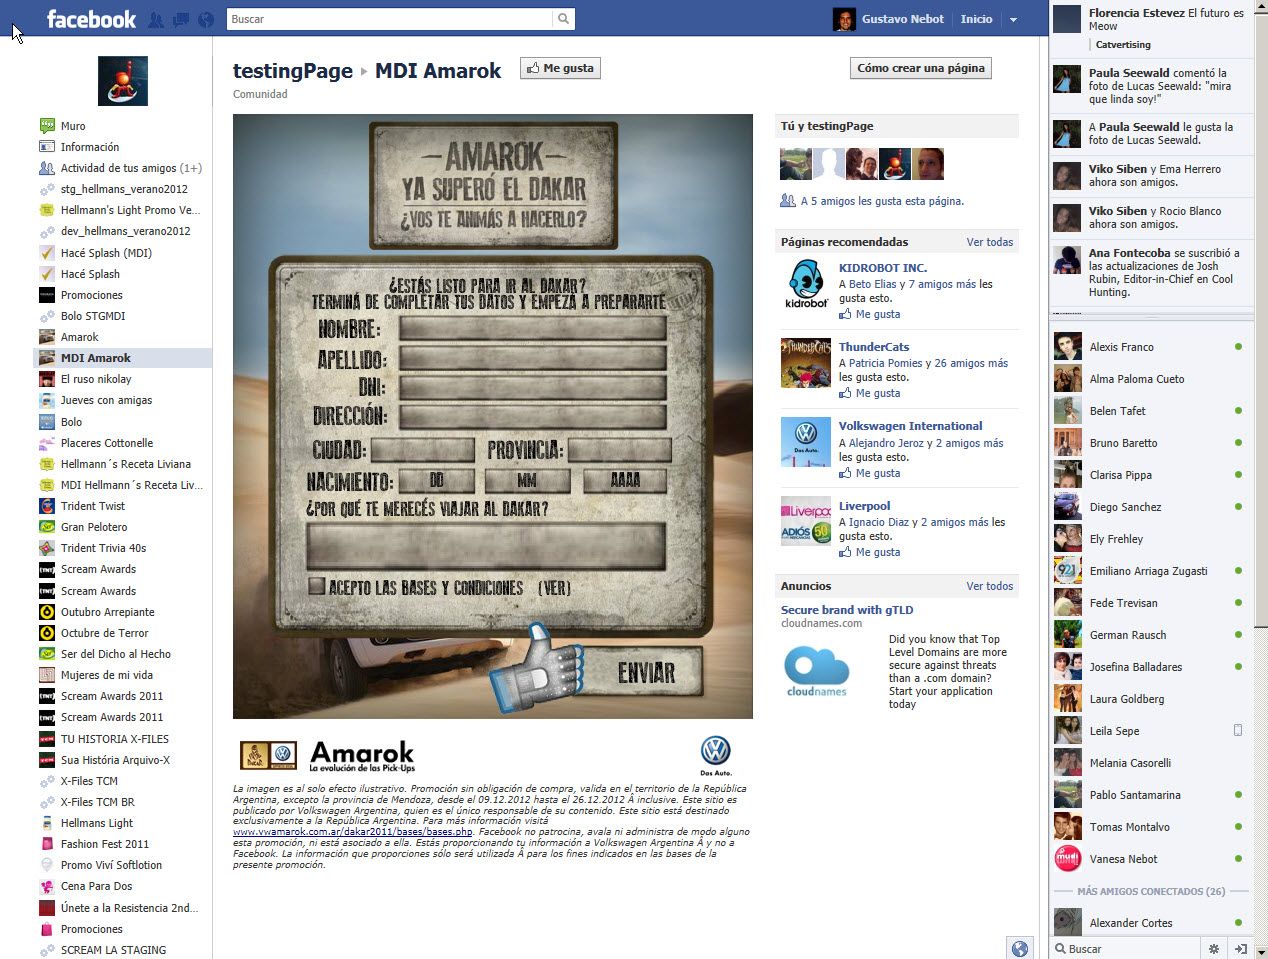Image resolution: width=1268 pixels, height=959 pixels.
Task: Like the ThunderCats page with Me gusta
Action: click(x=878, y=393)
